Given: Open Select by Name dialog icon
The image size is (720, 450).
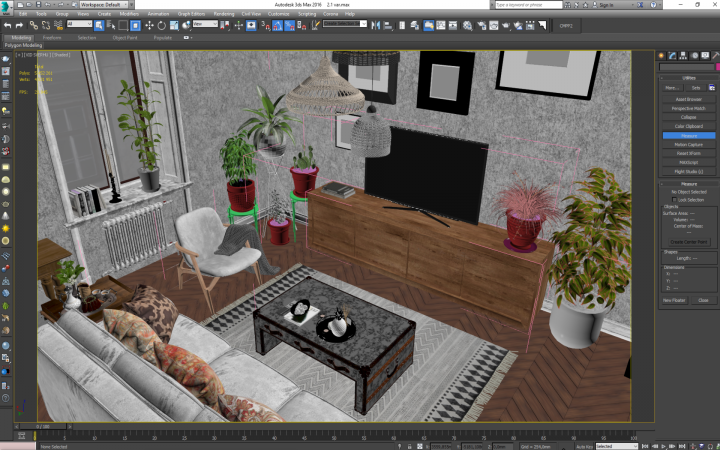Looking at the screenshot, I should coord(111,26).
